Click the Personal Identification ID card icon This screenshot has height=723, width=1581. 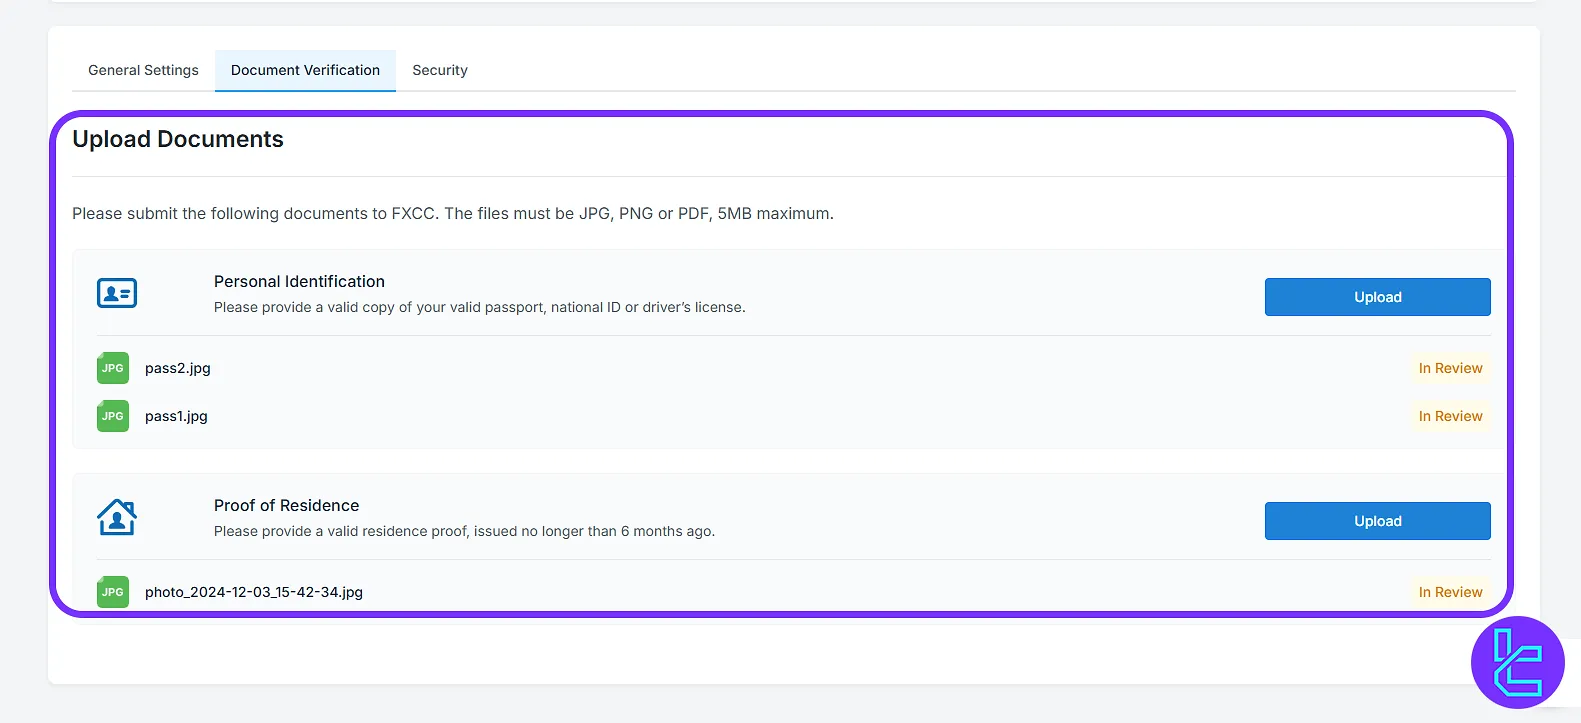point(117,293)
